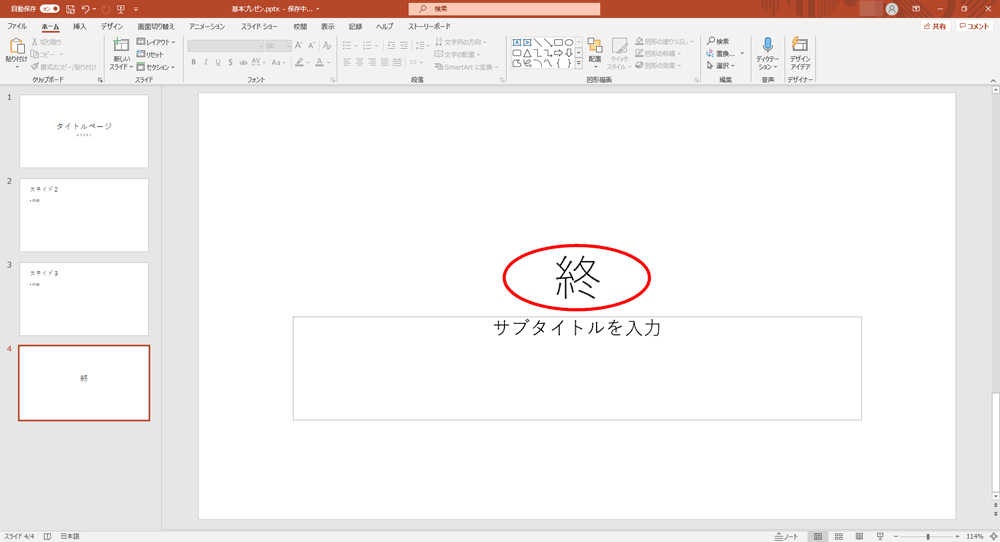
Task: Click the undo arrow icon
Action: pos(85,9)
